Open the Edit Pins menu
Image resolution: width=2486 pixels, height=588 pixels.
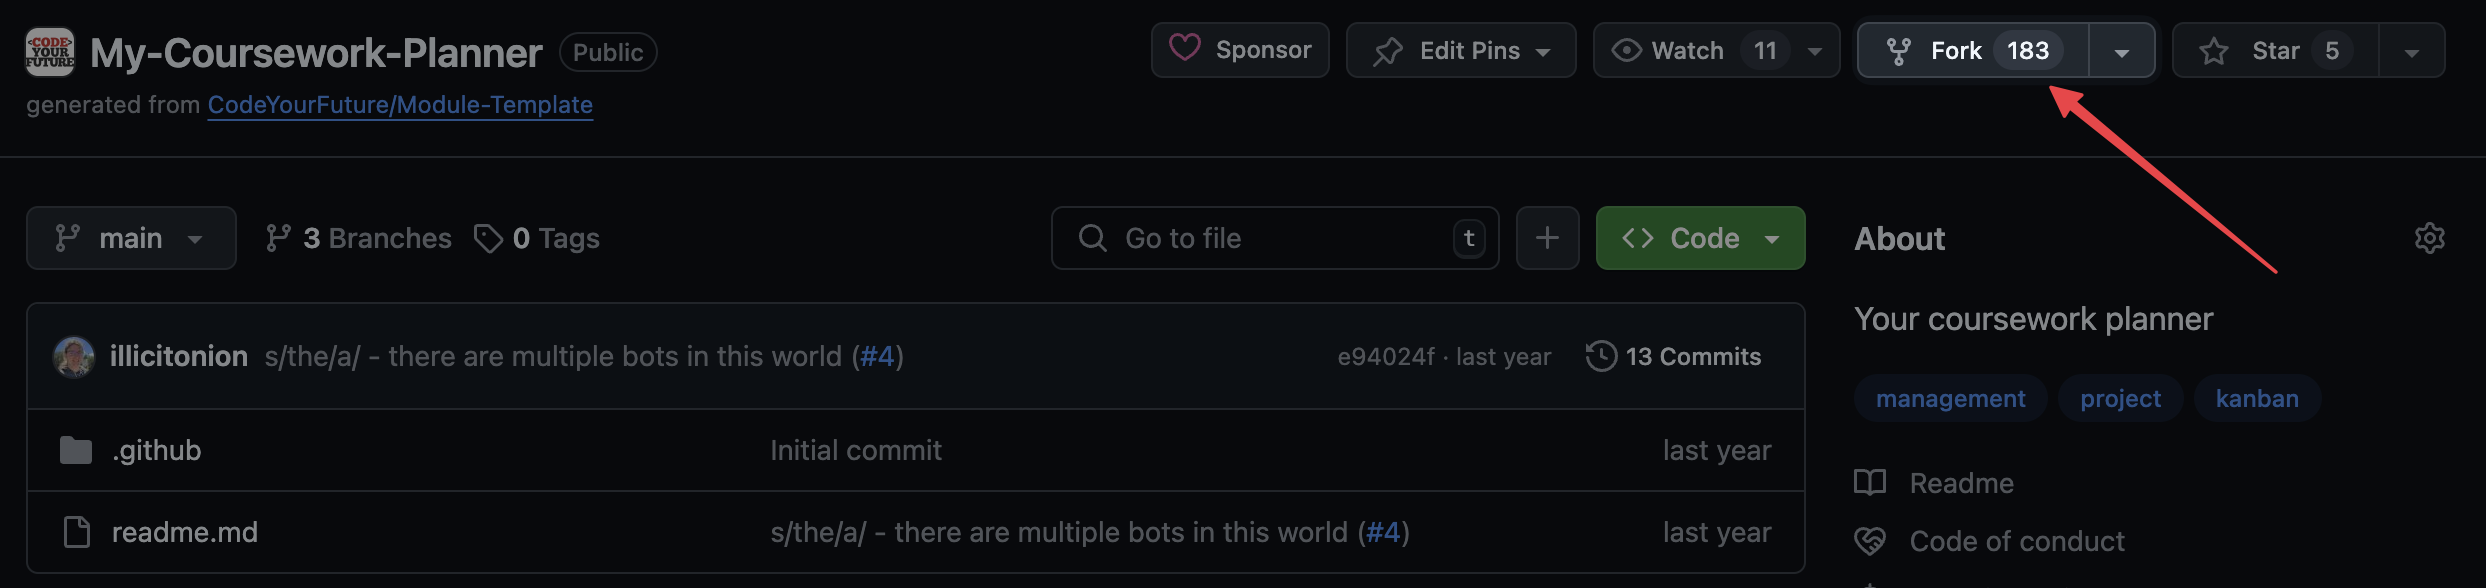pyautogui.click(x=1461, y=51)
